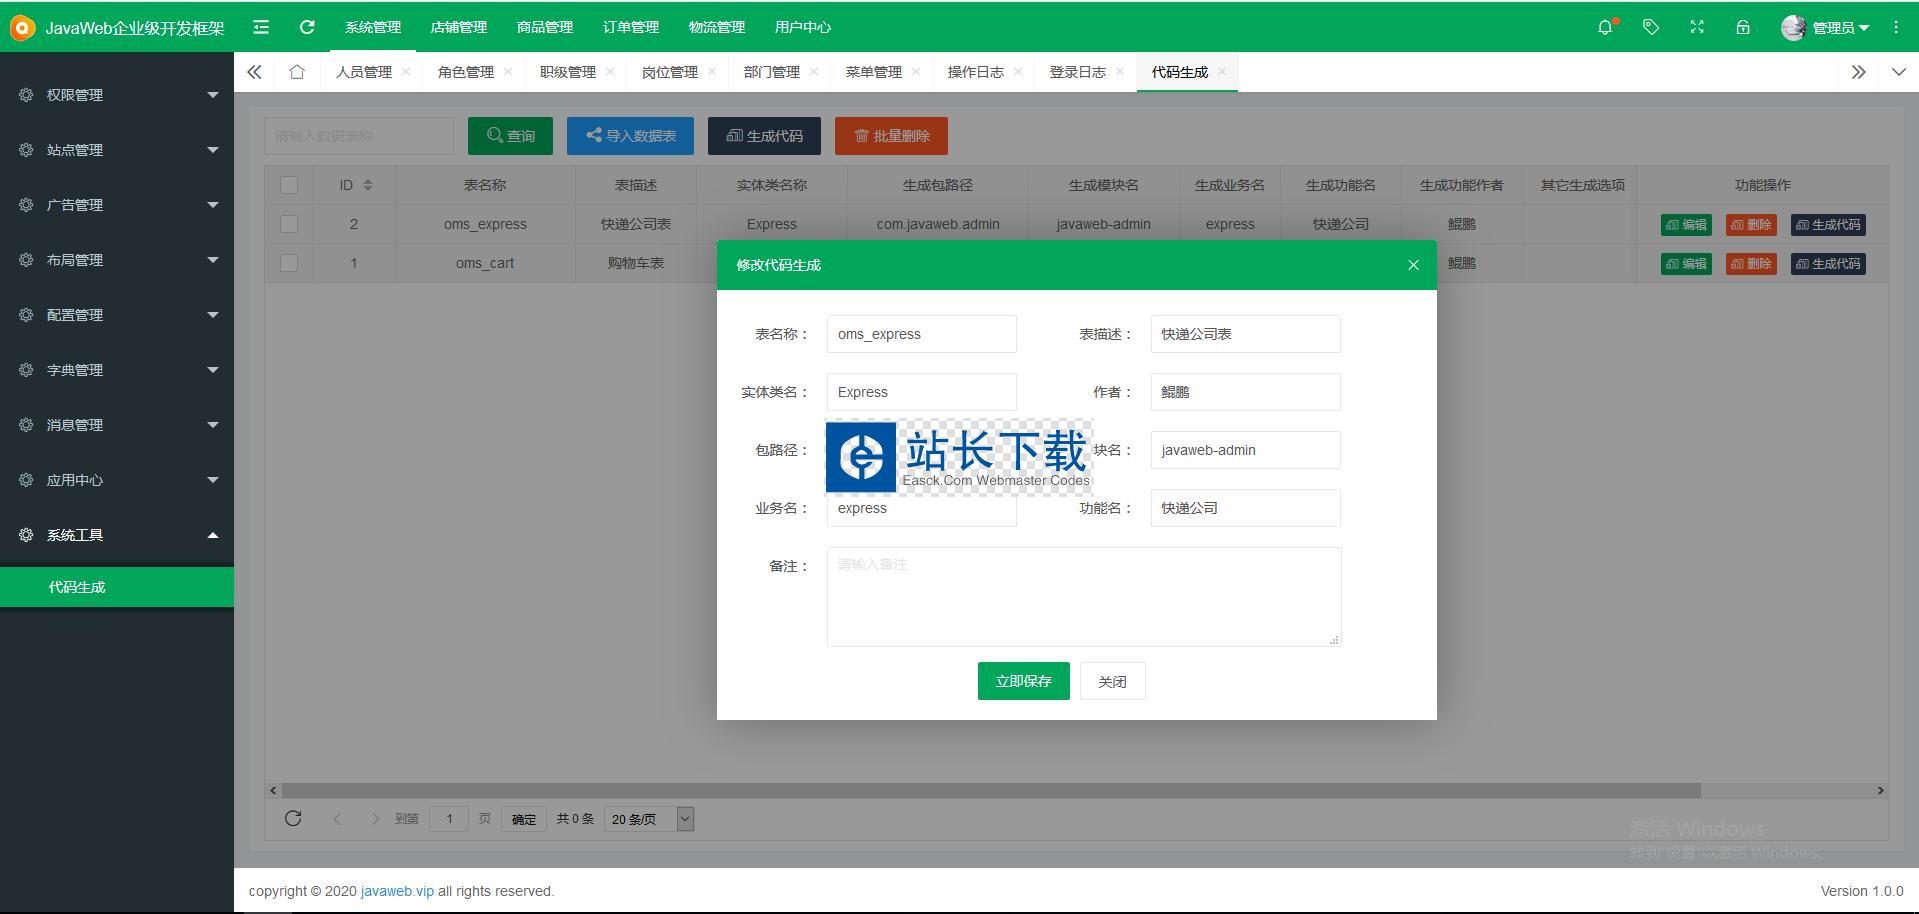Click the tag icon in header
This screenshot has height=914, width=1919.
point(1651,27)
